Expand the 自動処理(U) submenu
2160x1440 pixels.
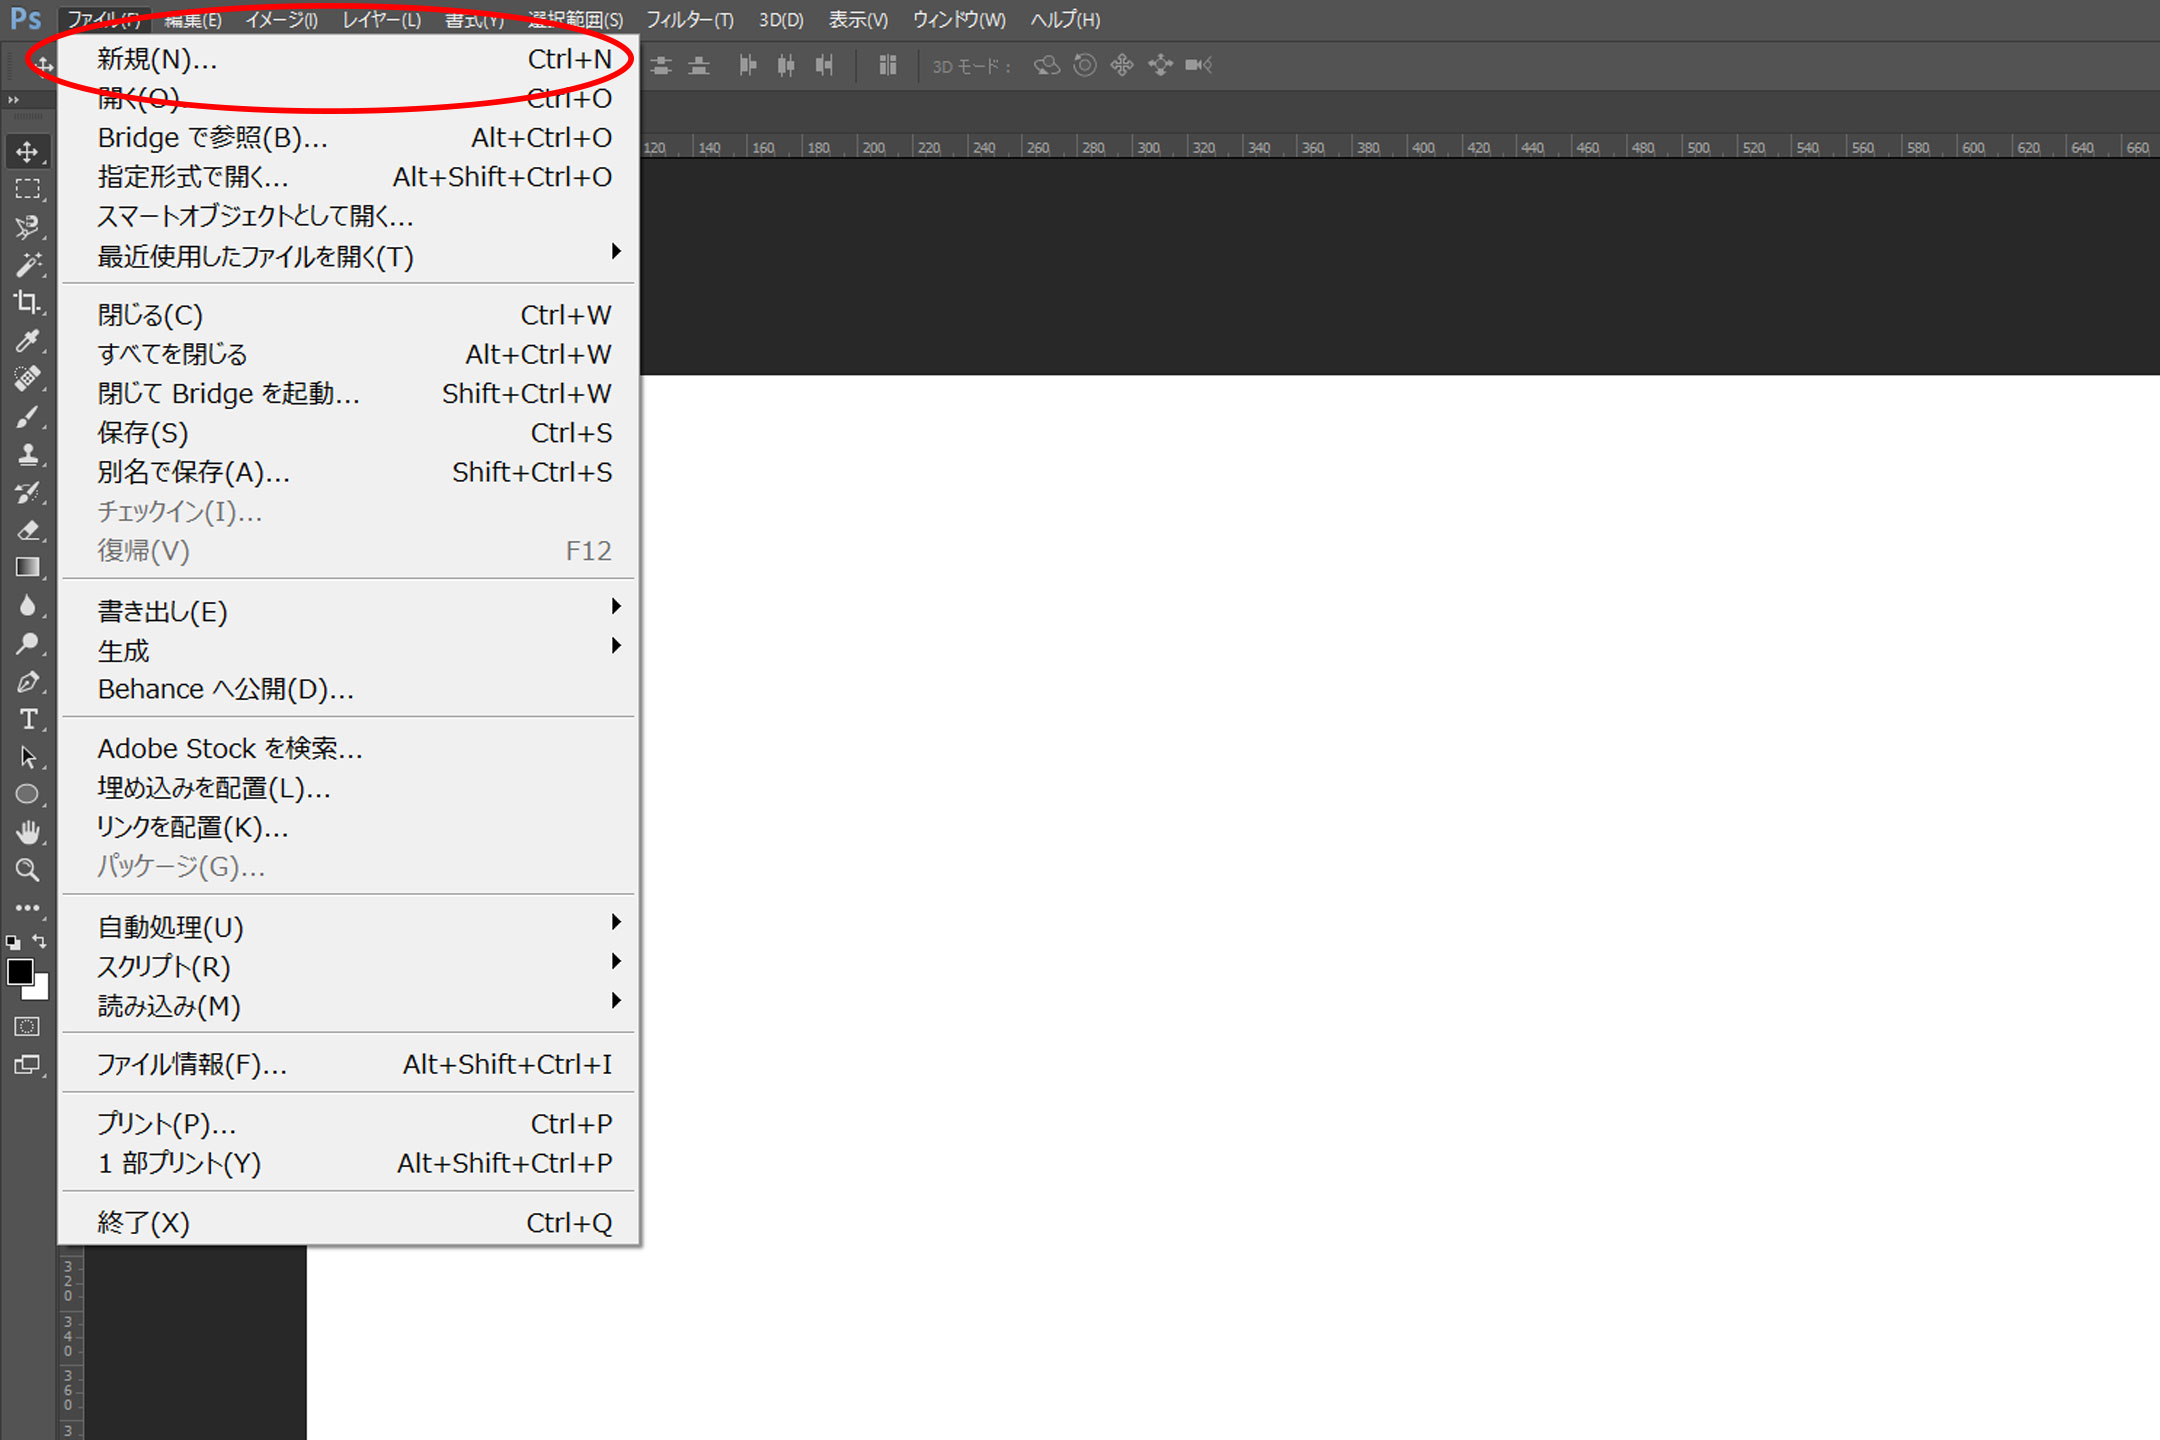pyautogui.click(x=350, y=927)
